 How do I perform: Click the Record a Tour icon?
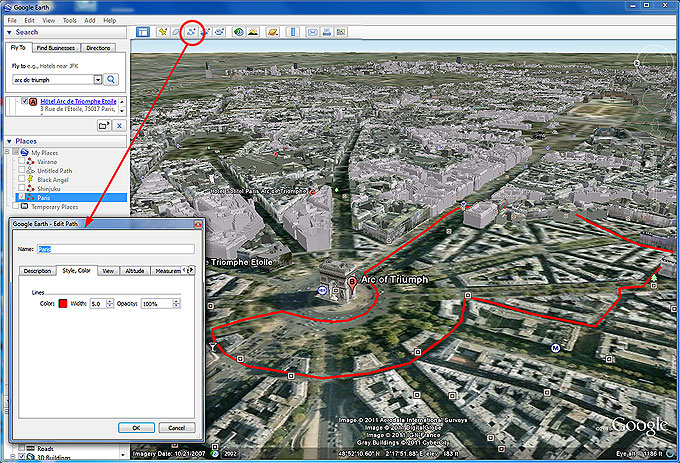coord(220,32)
